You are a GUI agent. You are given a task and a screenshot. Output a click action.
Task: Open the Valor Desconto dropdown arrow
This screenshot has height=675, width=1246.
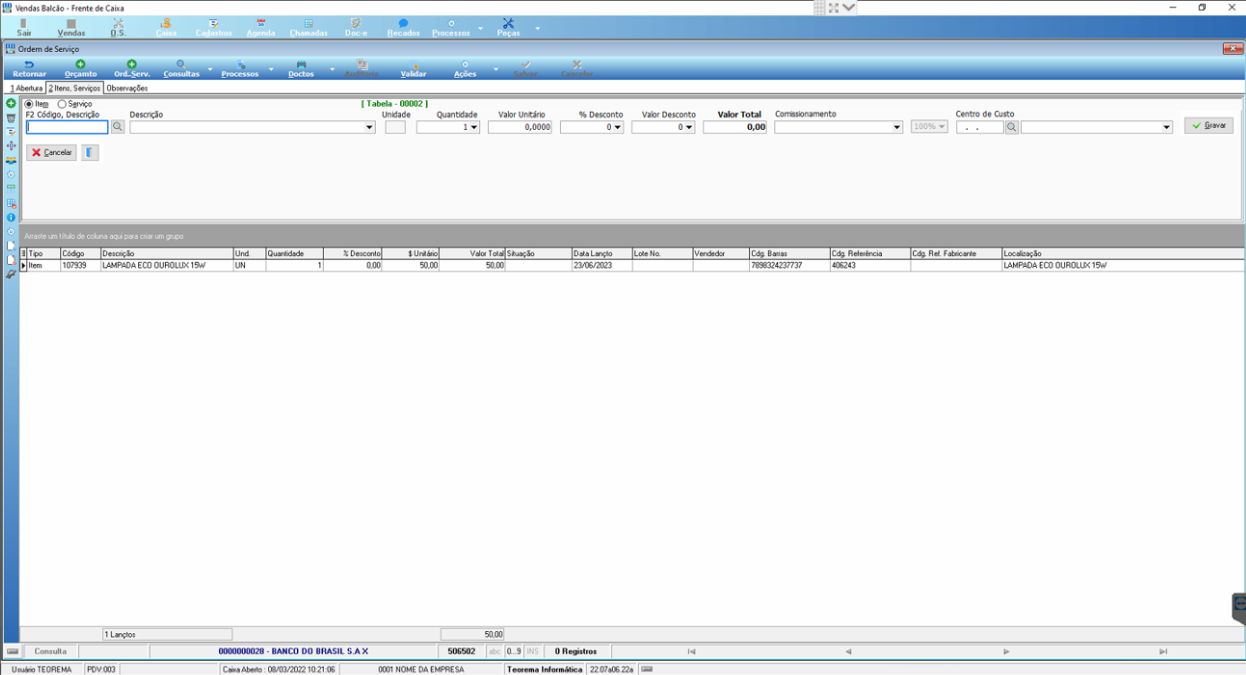coord(689,128)
